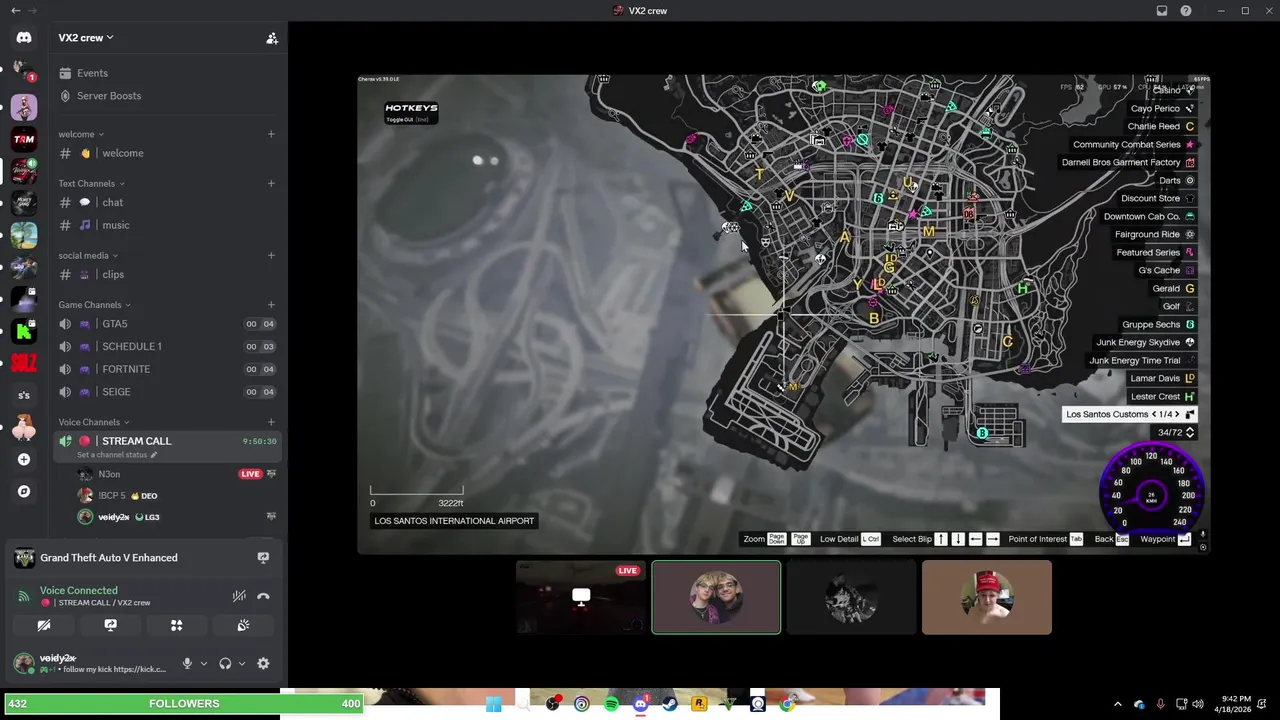The image size is (1280, 720).
Task: Deafen with the headphones icon
Action: 225,663
